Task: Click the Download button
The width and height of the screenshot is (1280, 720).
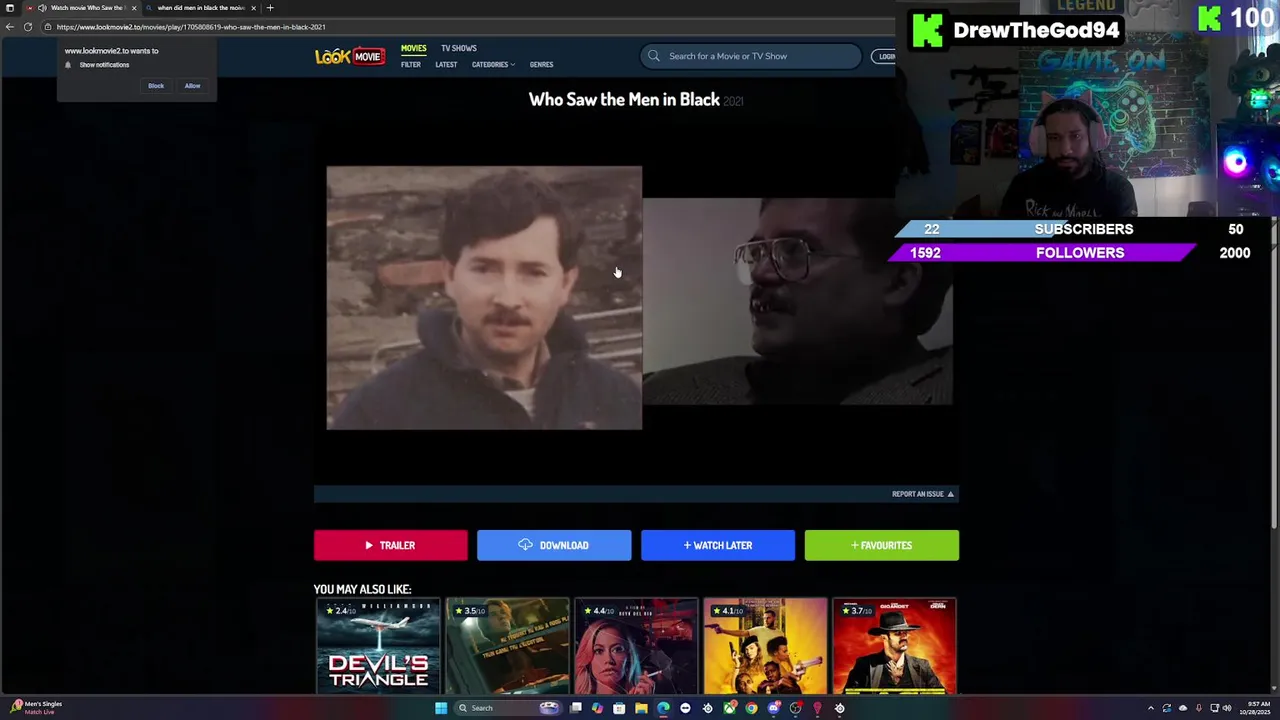Action: click(554, 545)
